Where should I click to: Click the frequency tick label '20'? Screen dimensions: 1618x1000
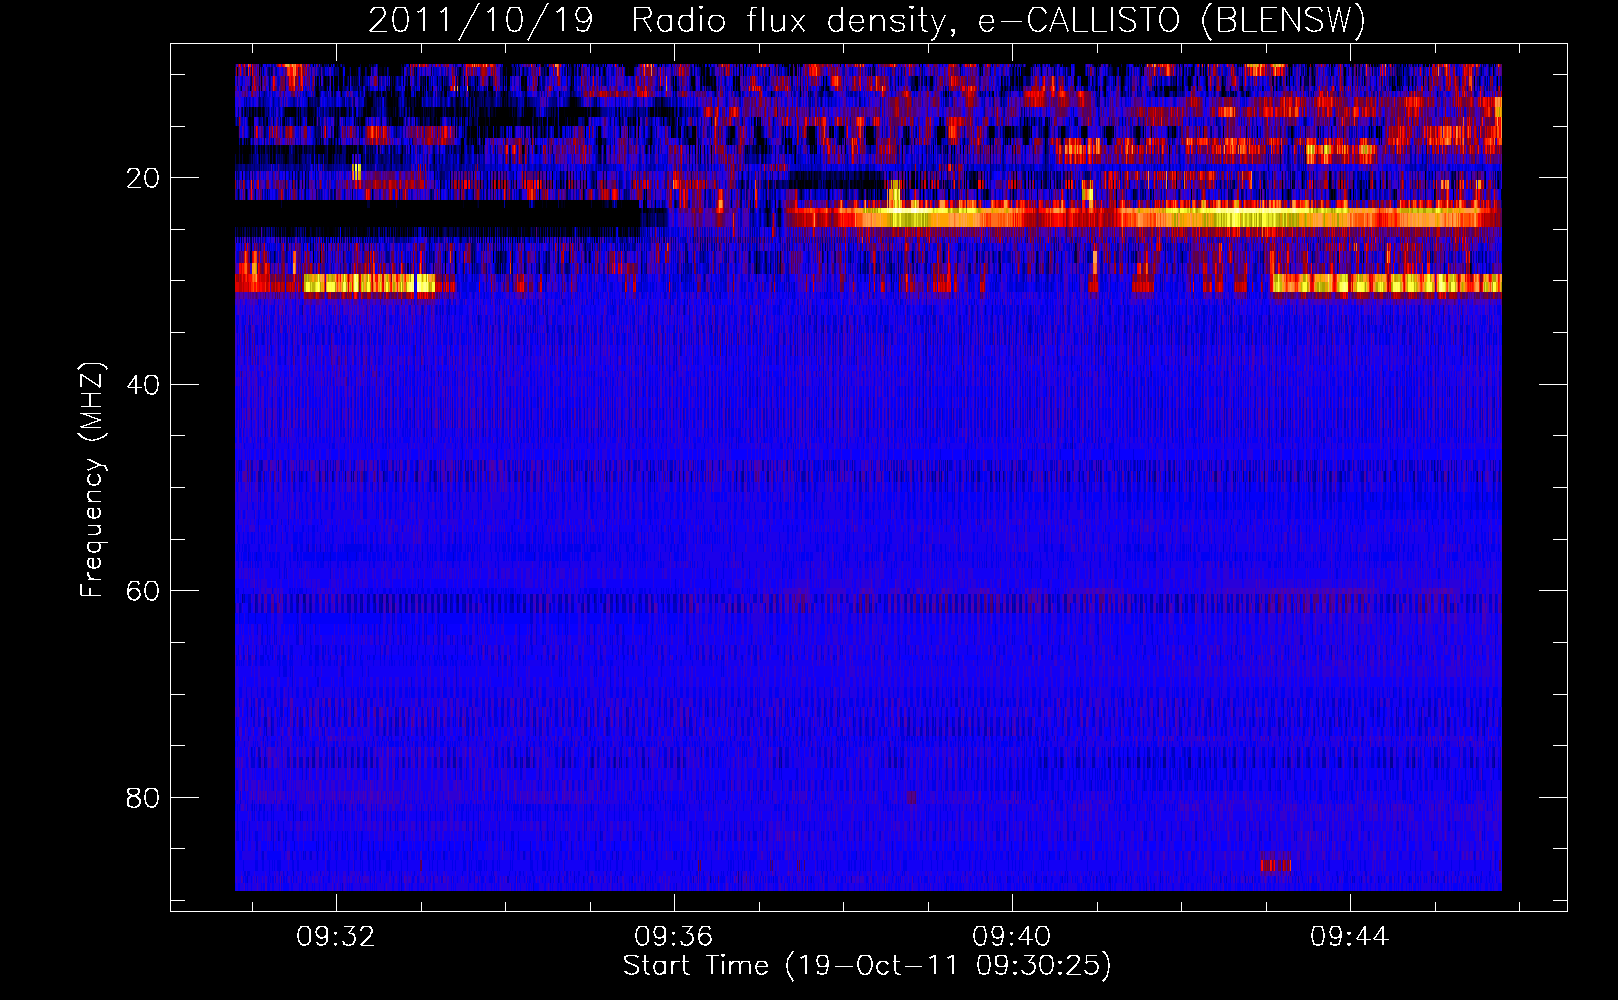pyautogui.click(x=143, y=178)
